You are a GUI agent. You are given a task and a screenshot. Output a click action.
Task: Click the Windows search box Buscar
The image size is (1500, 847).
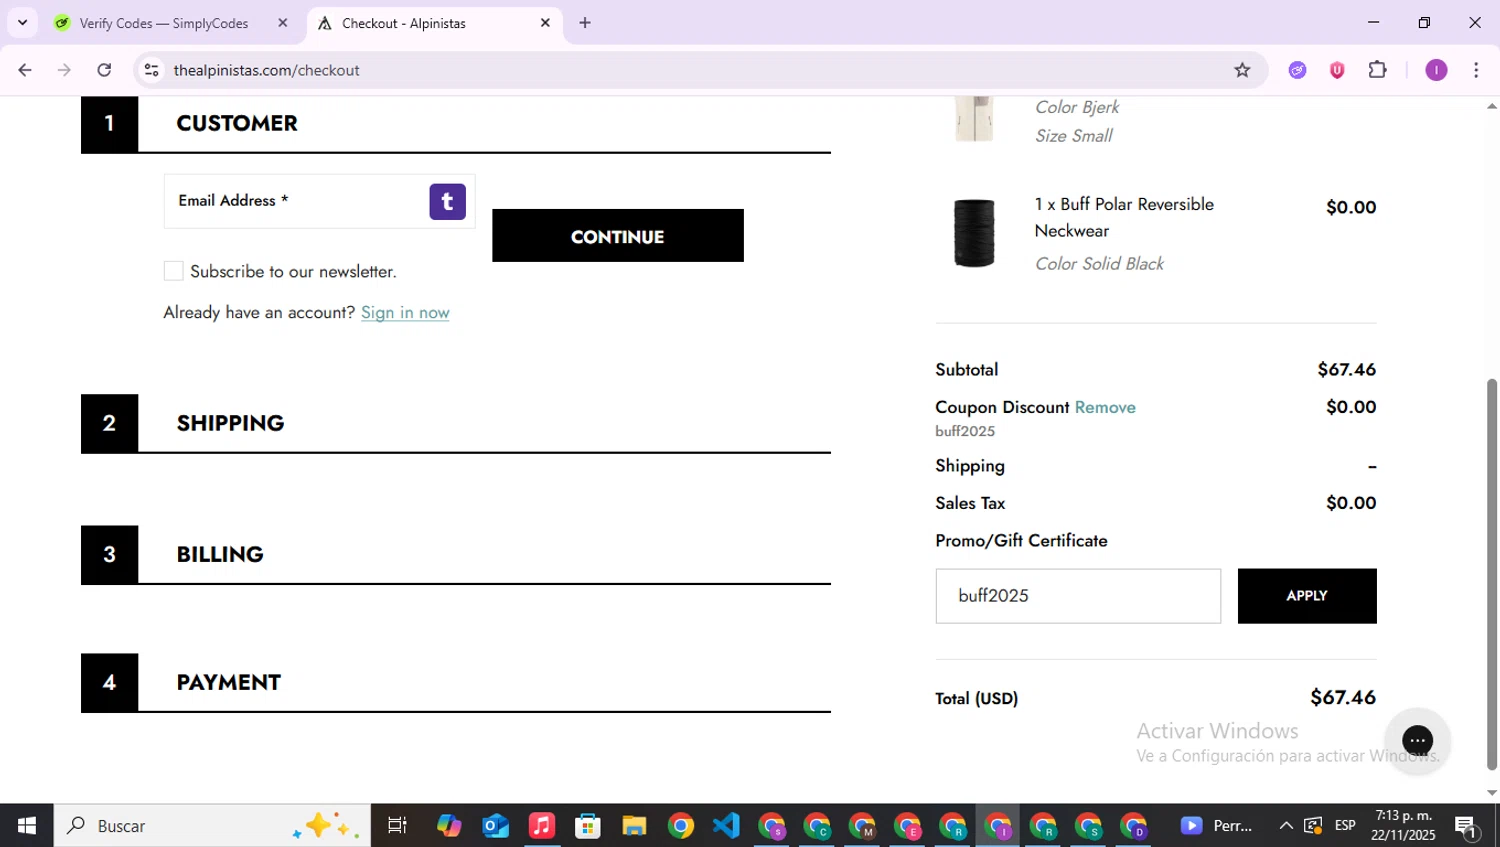pyautogui.click(x=212, y=826)
